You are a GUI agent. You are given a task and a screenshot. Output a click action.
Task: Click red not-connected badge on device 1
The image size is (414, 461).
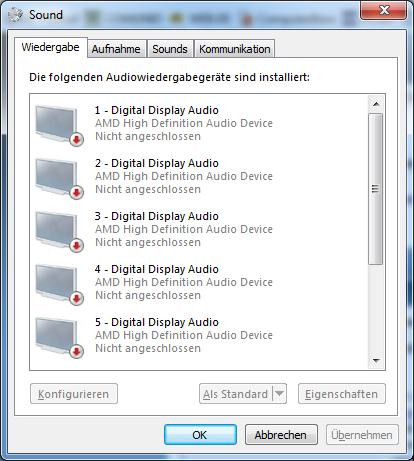tap(77, 139)
